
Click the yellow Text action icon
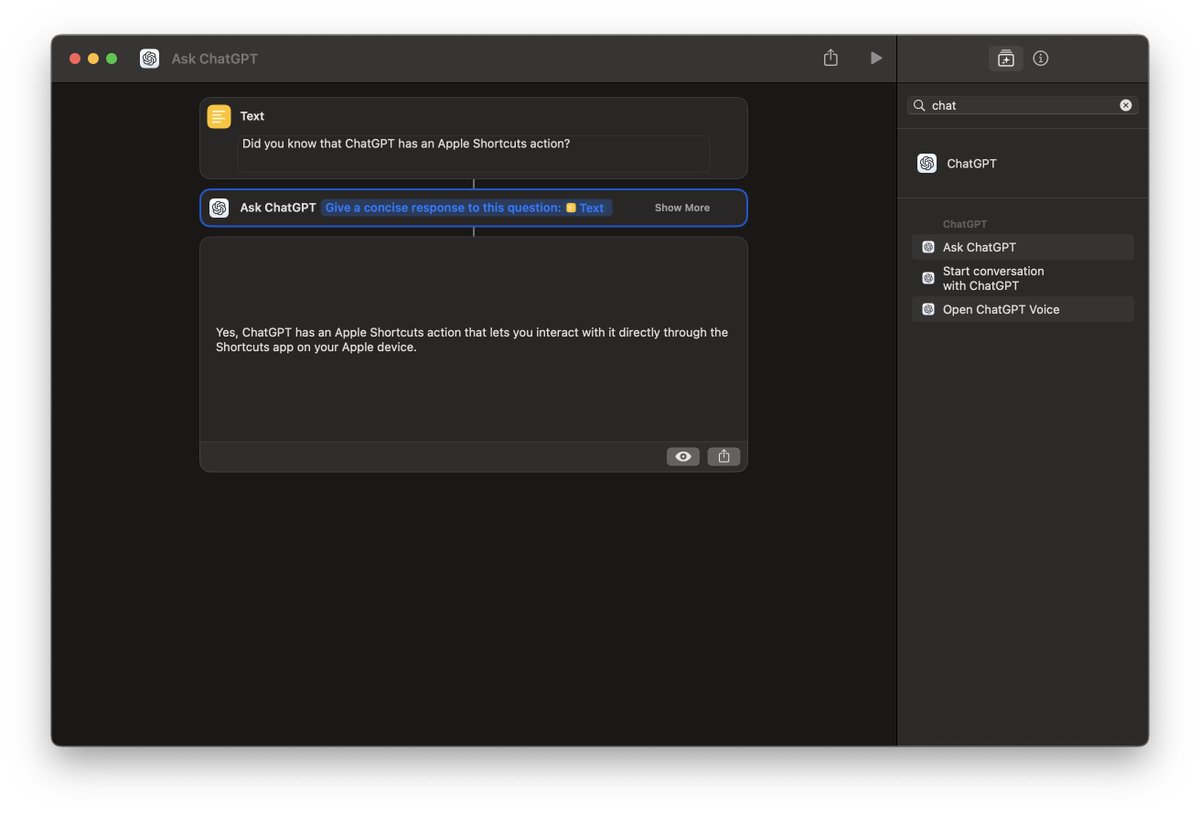pos(219,116)
